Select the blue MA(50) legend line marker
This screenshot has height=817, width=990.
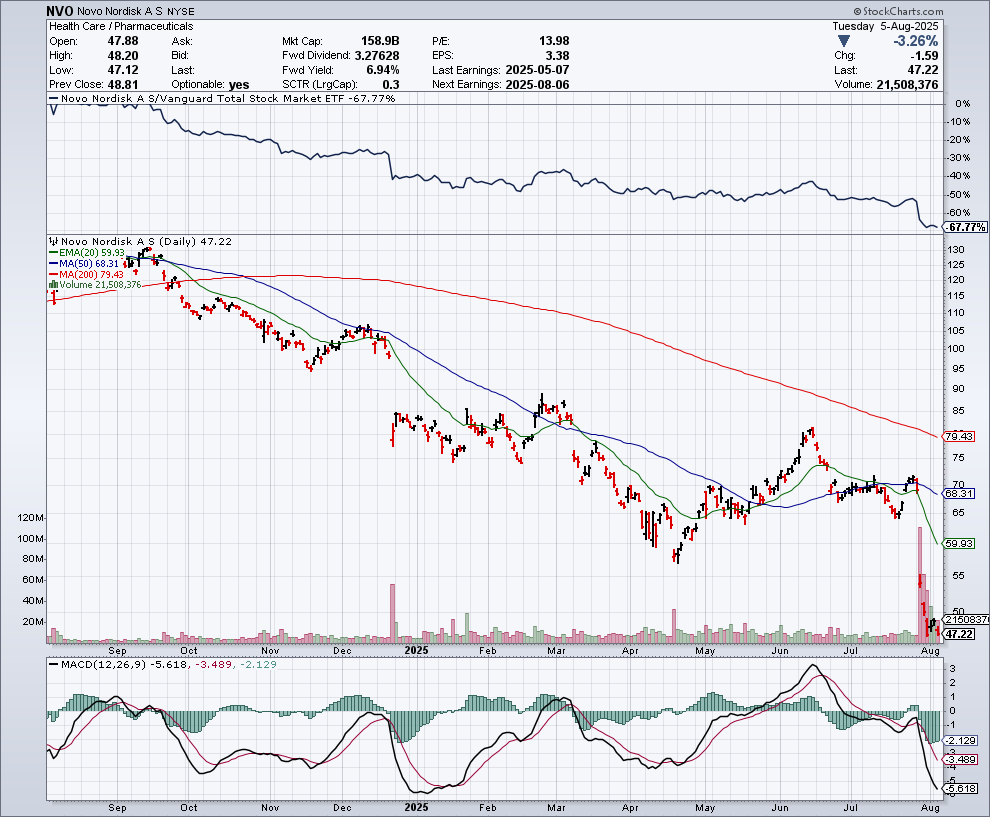click(54, 263)
